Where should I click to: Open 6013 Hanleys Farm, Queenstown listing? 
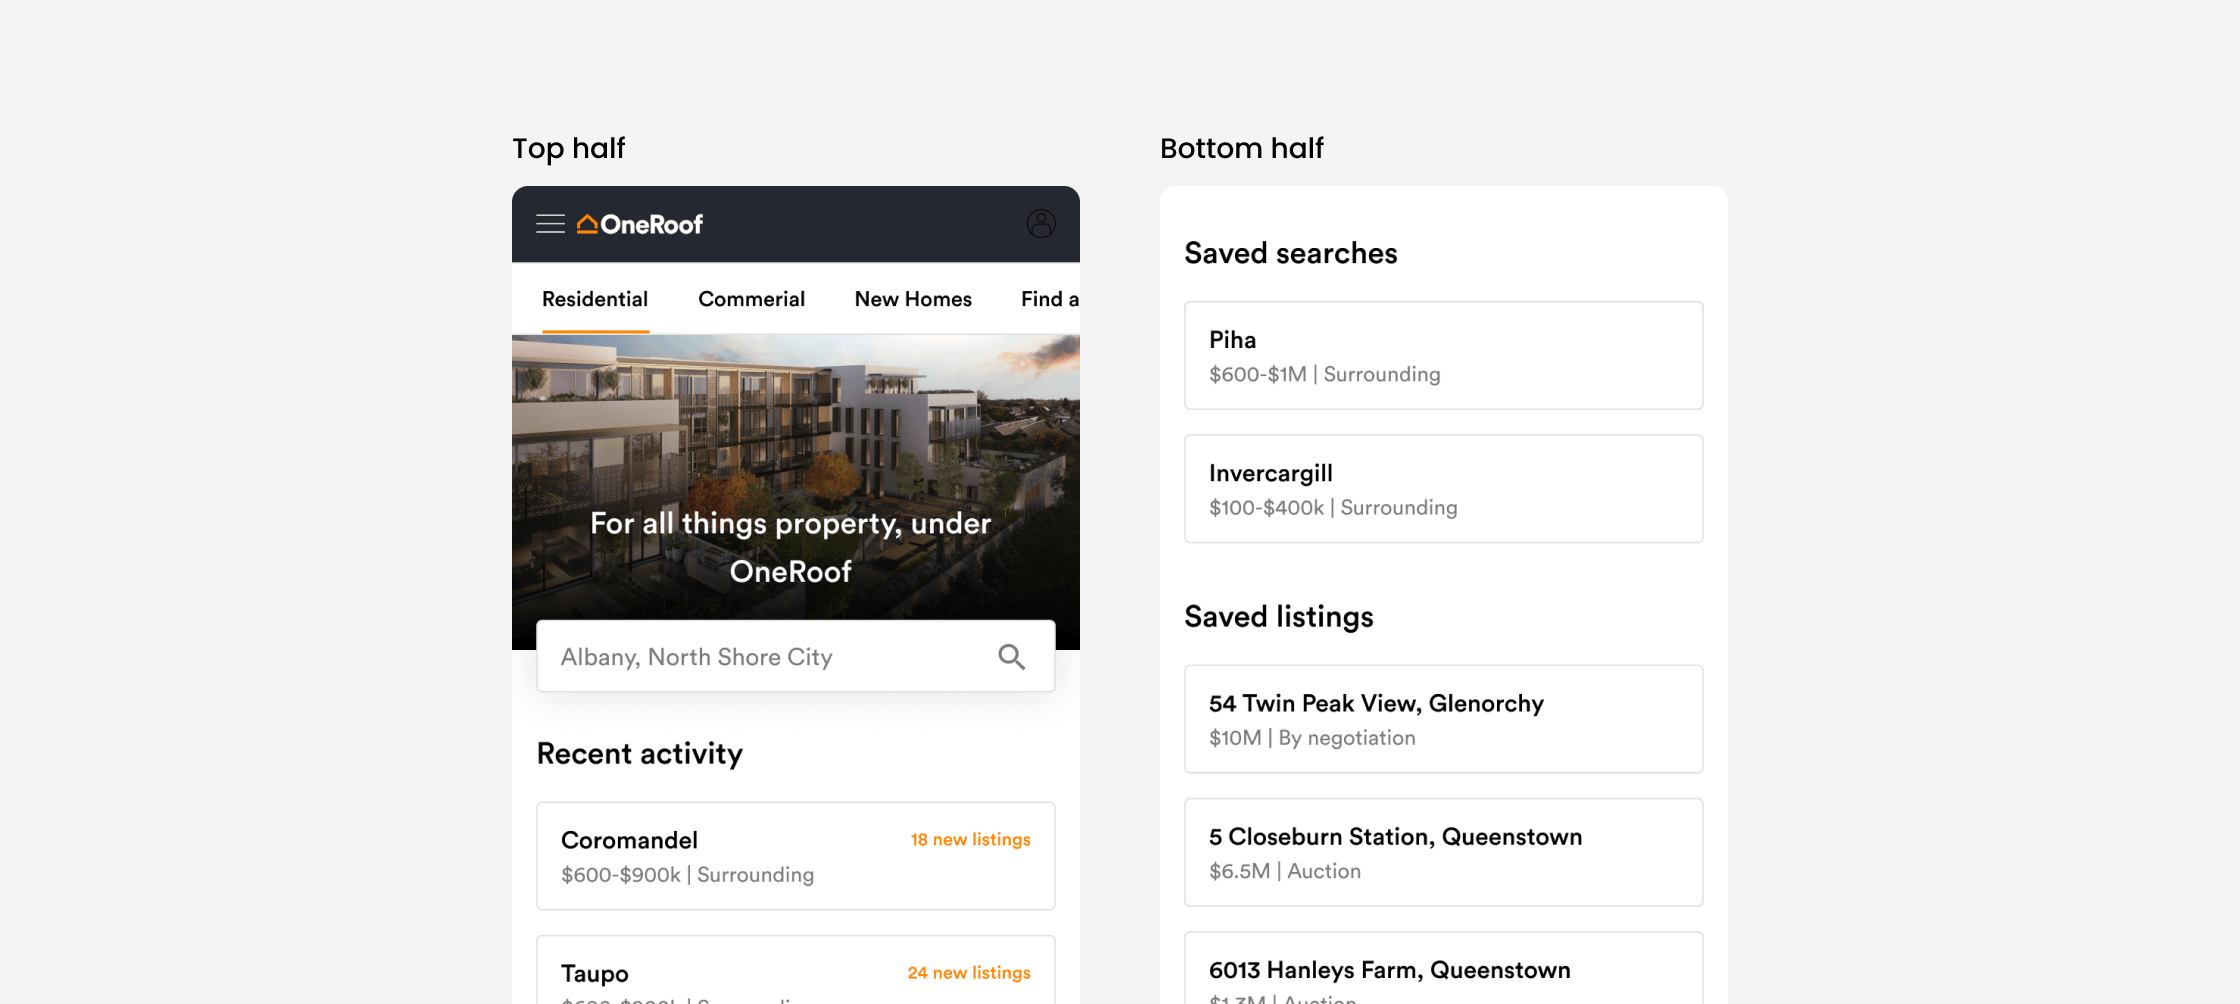1444,968
